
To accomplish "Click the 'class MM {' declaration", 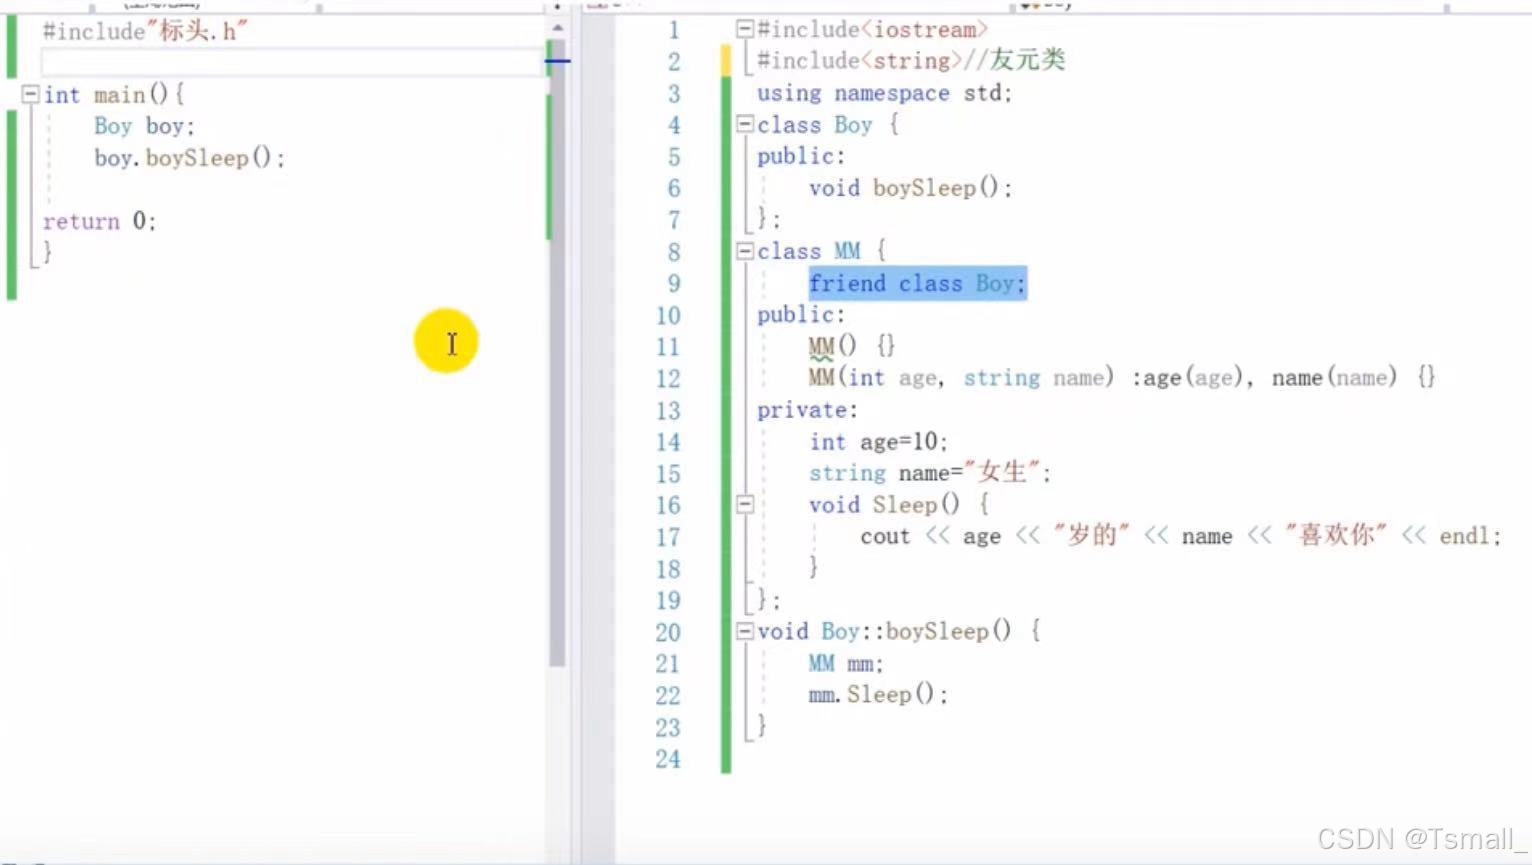I will [821, 251].
